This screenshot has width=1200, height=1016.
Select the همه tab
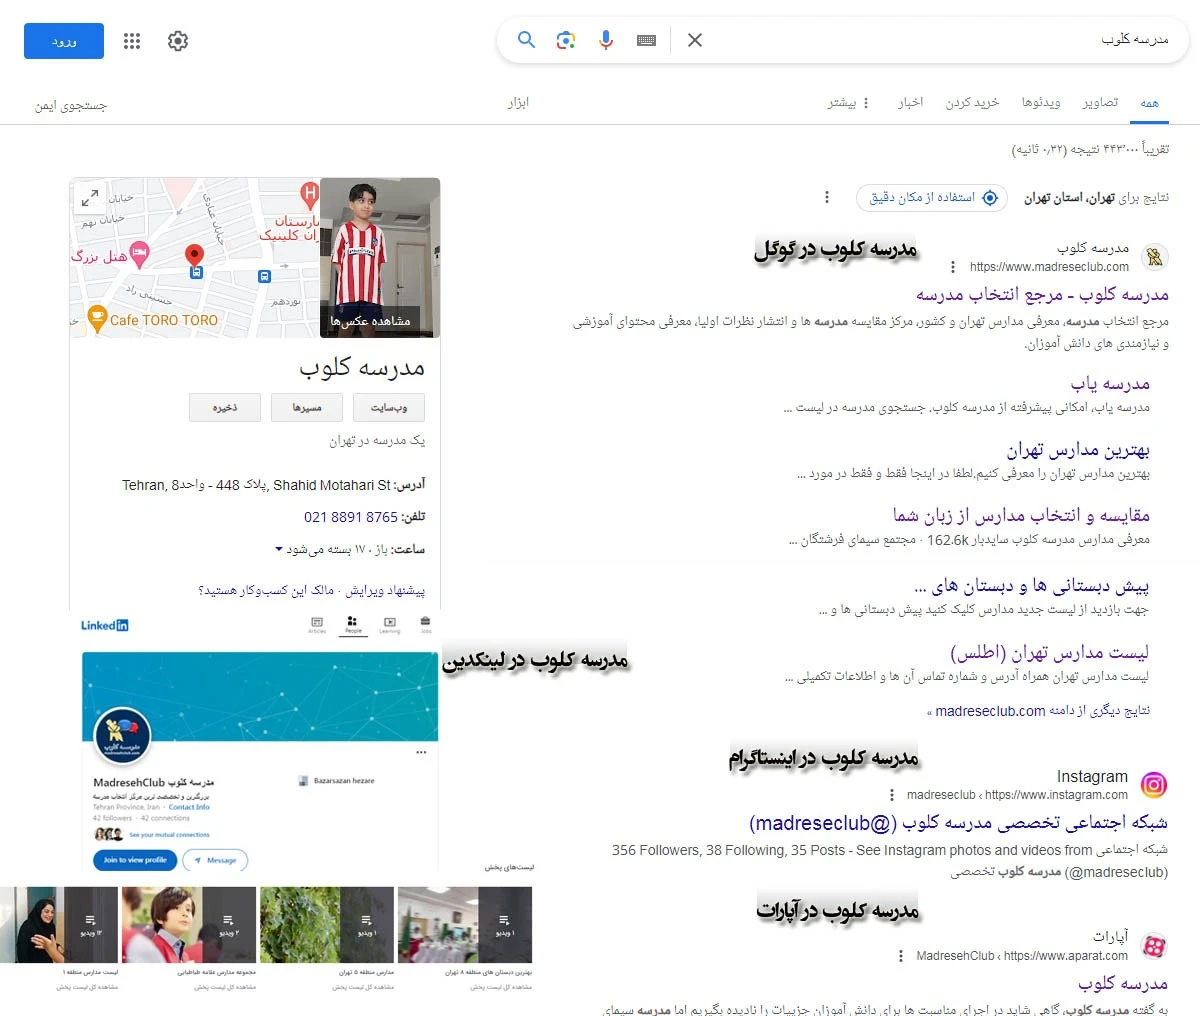point(1149,103)
